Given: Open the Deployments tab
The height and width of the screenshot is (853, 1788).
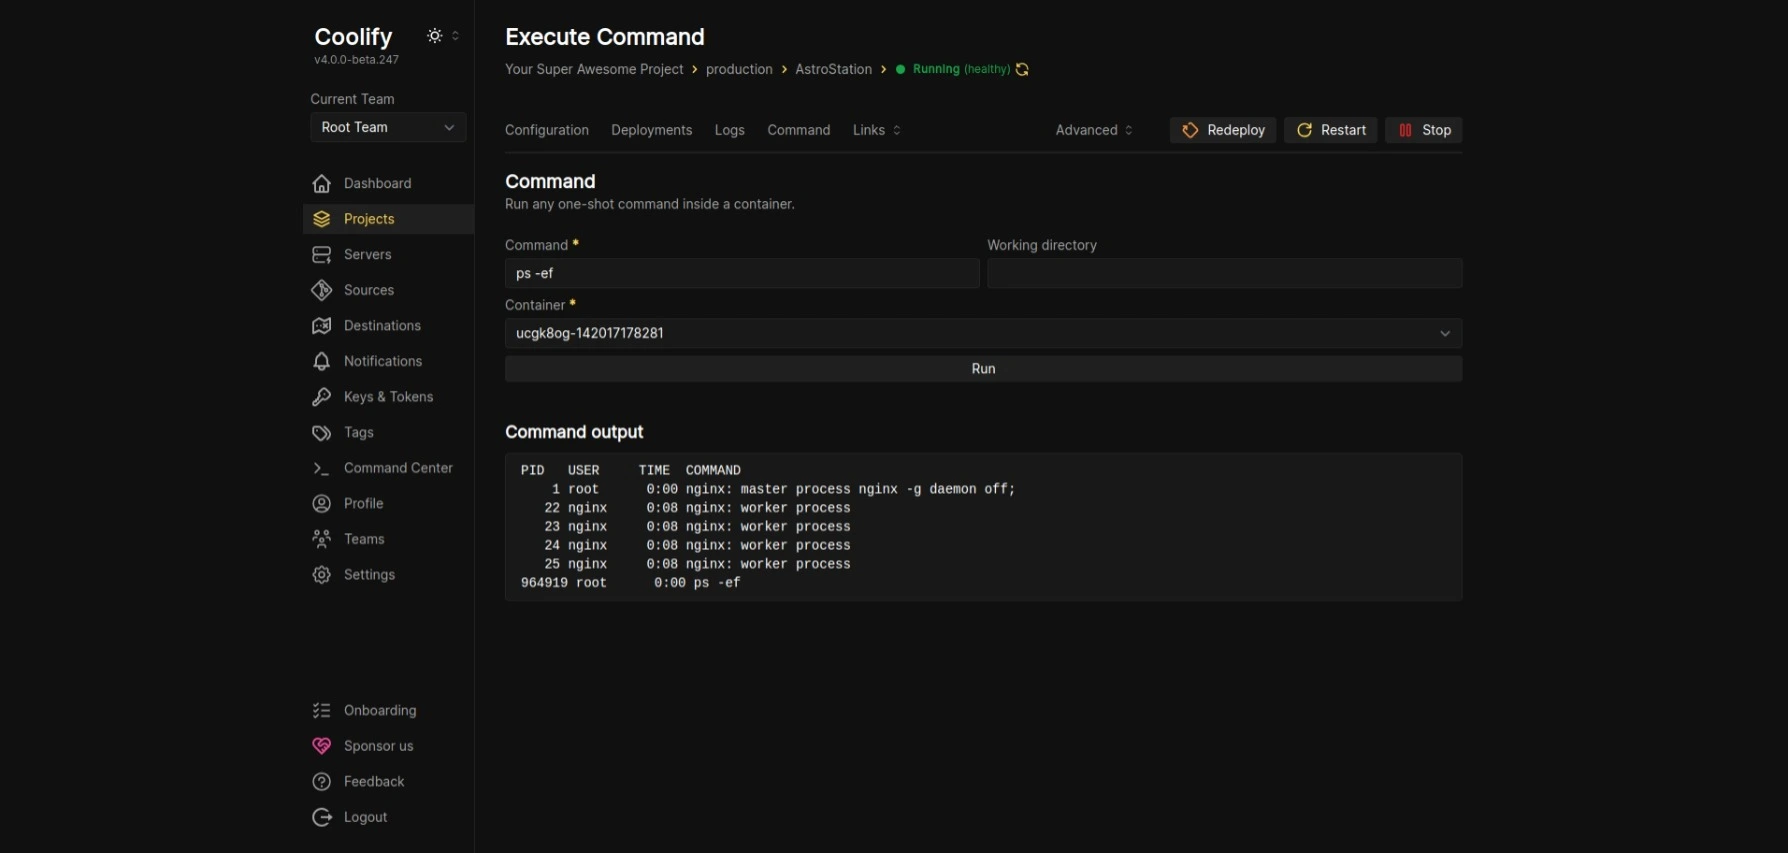Looking at the screenshot, I should pos(652,130).
